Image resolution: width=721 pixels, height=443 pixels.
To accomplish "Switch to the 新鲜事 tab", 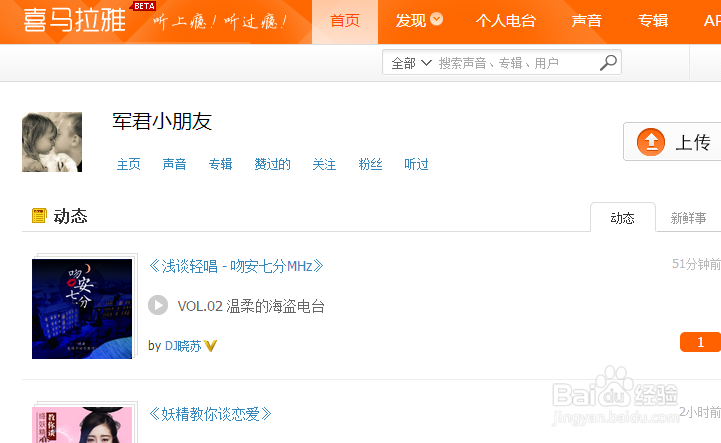I will [688, 218].
